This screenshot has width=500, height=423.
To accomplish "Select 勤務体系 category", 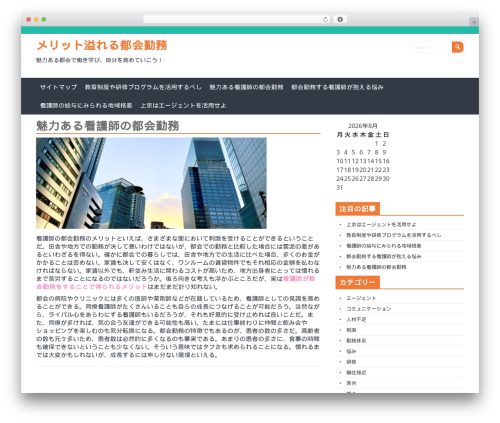I will click(356, 341).
